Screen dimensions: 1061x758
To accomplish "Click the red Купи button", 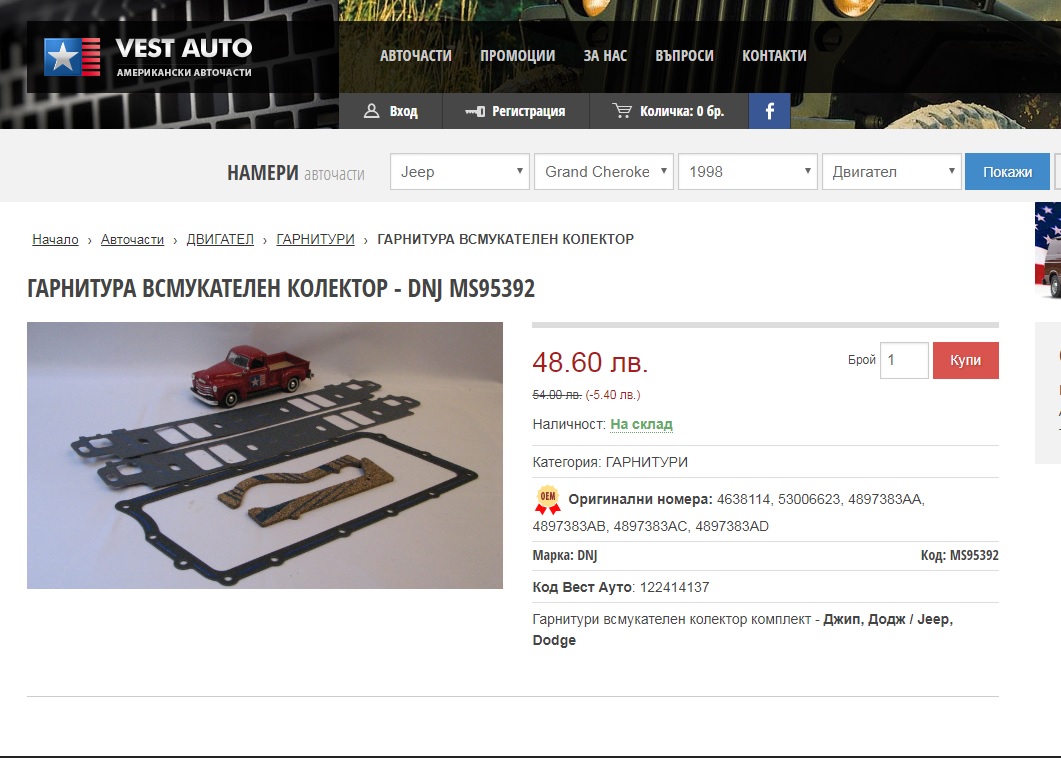I will tap(966, 360).
